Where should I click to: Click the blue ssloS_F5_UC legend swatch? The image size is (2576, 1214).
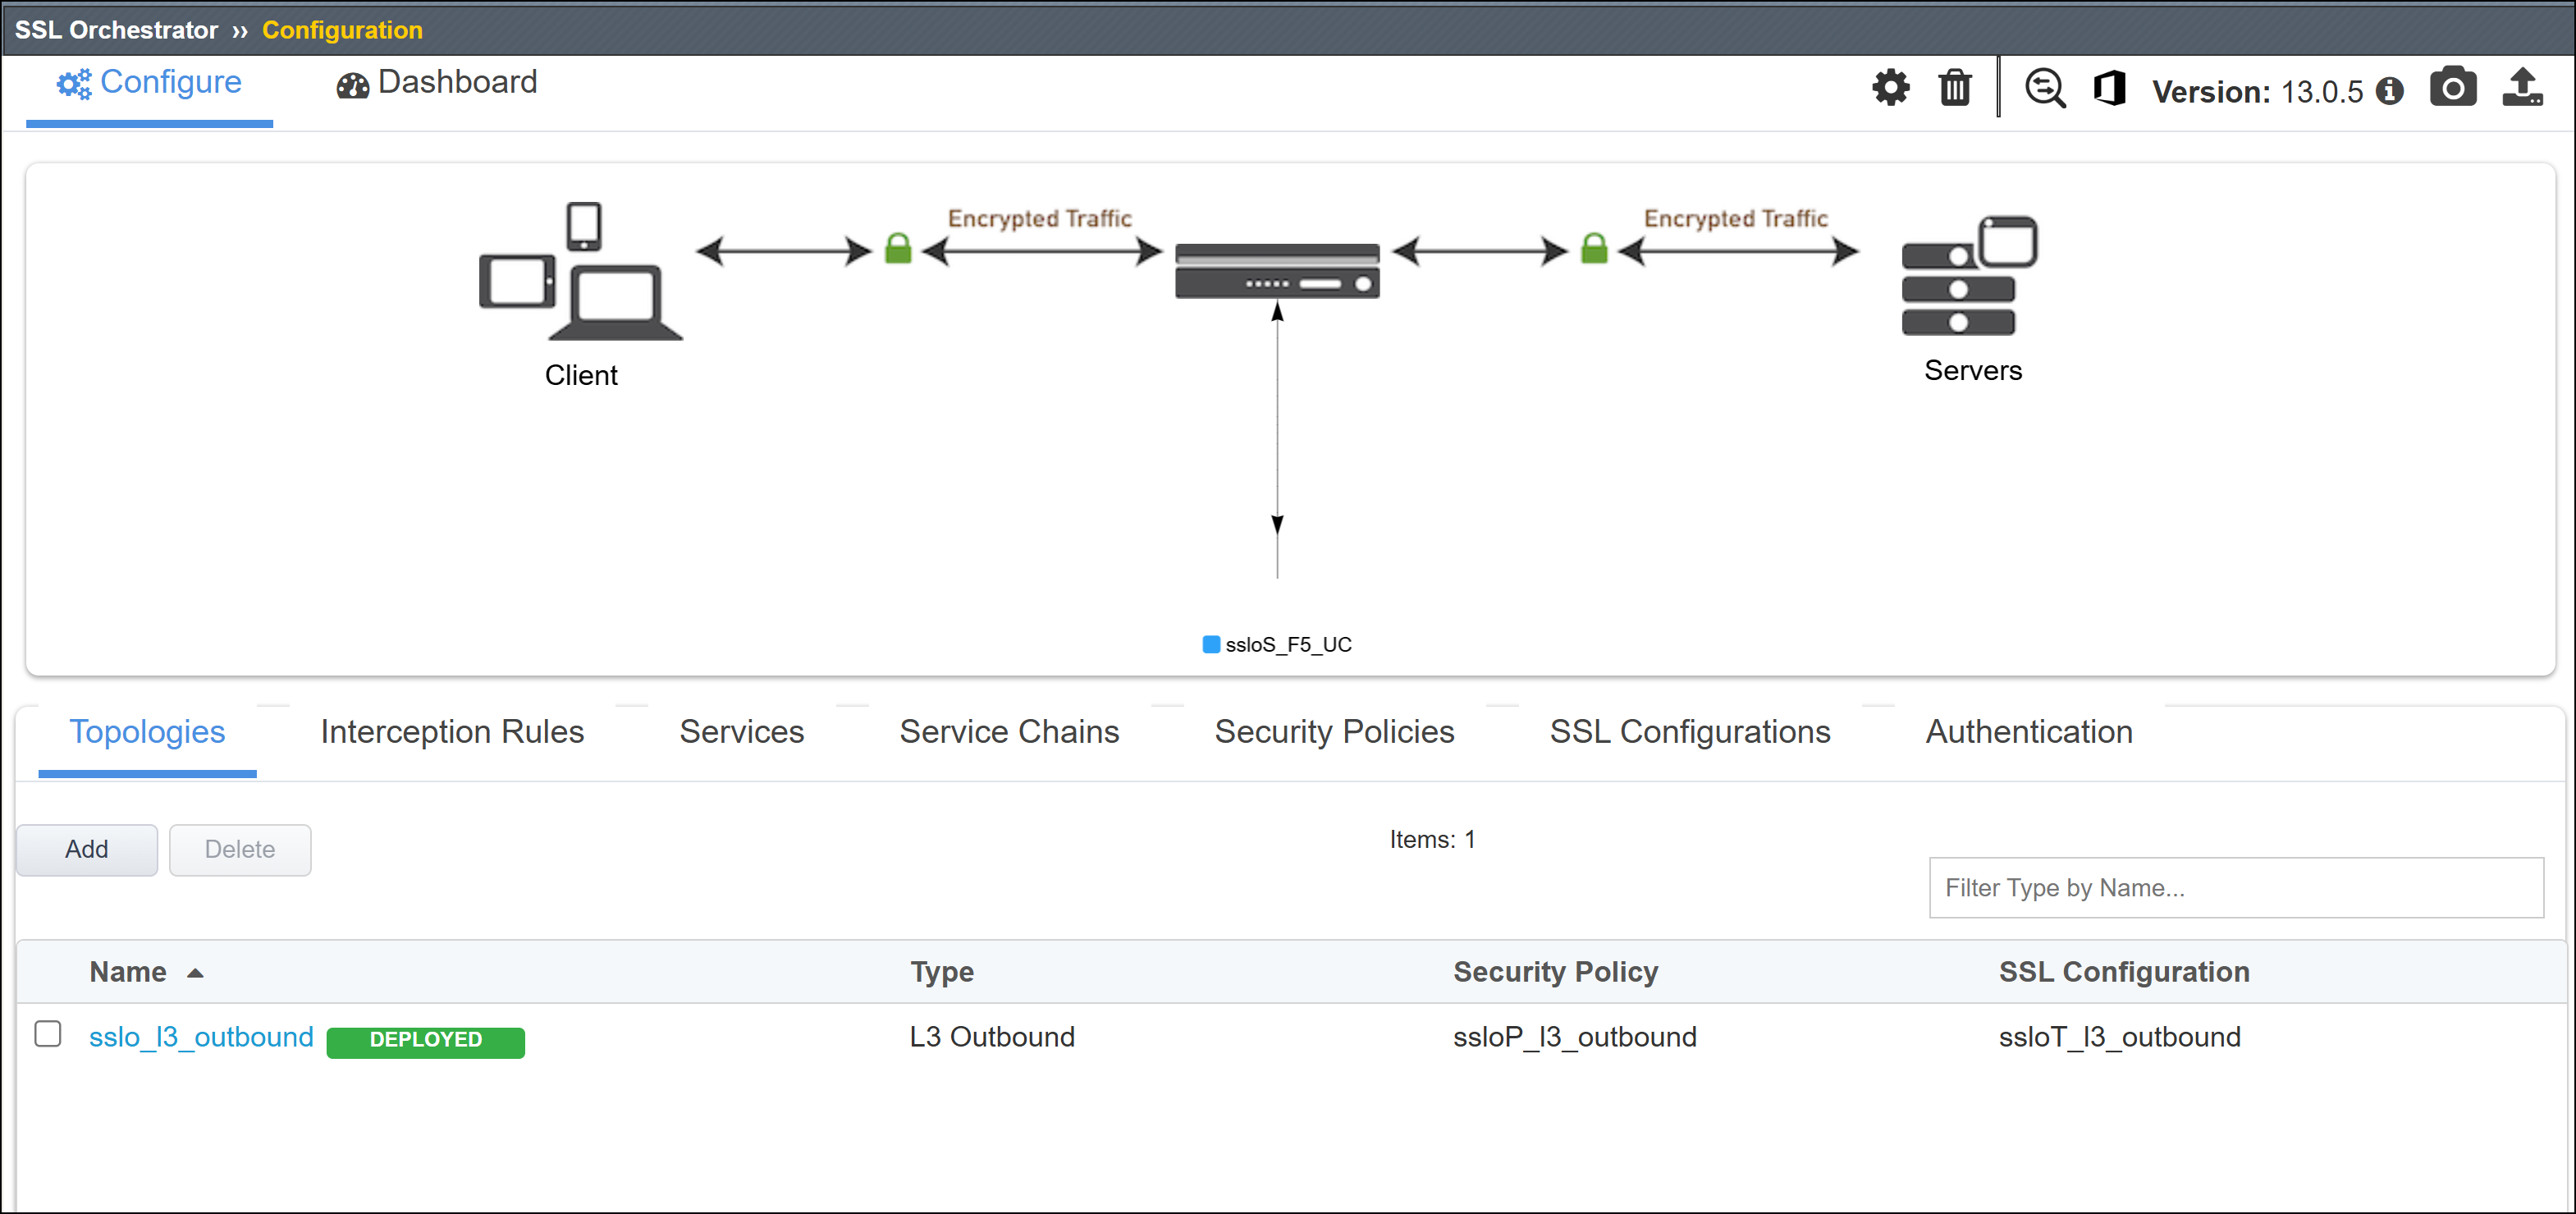pos(1210,644)
